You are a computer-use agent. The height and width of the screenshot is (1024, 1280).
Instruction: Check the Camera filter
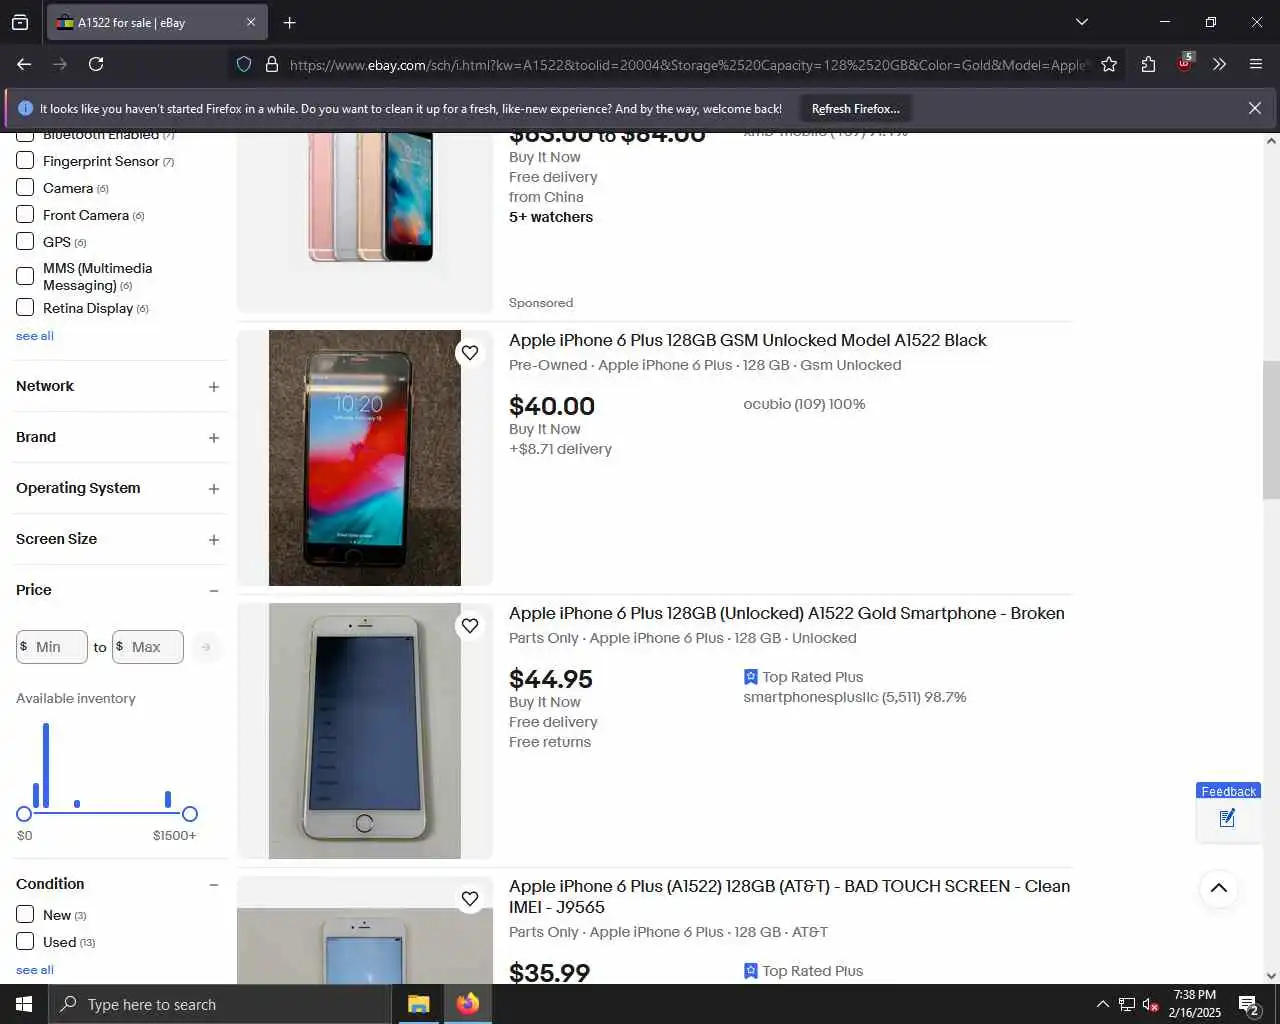pos(25,187)
